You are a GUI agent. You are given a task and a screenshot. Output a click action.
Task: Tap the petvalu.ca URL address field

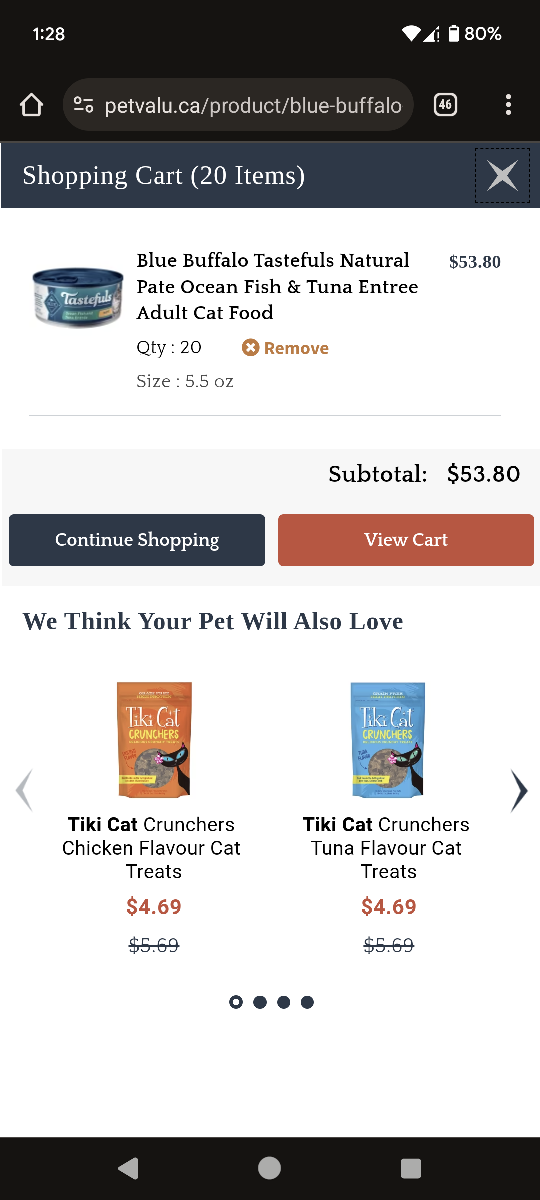tap(253, 105)
